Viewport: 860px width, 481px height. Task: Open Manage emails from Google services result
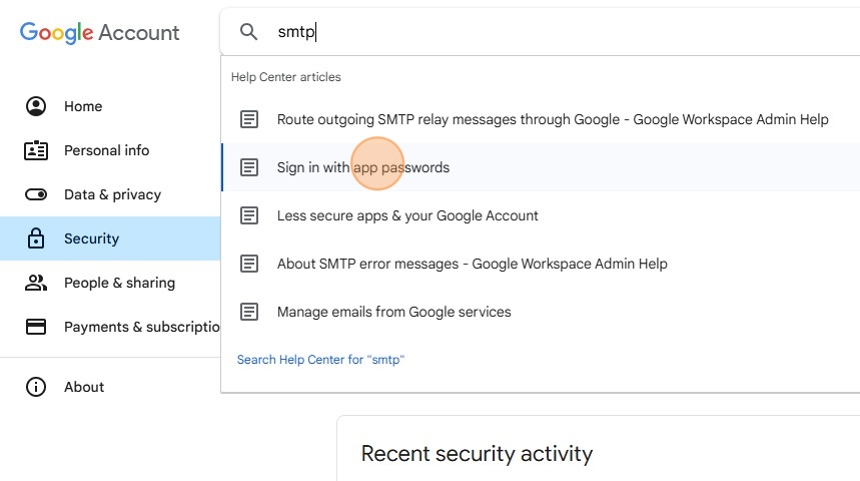394,311
